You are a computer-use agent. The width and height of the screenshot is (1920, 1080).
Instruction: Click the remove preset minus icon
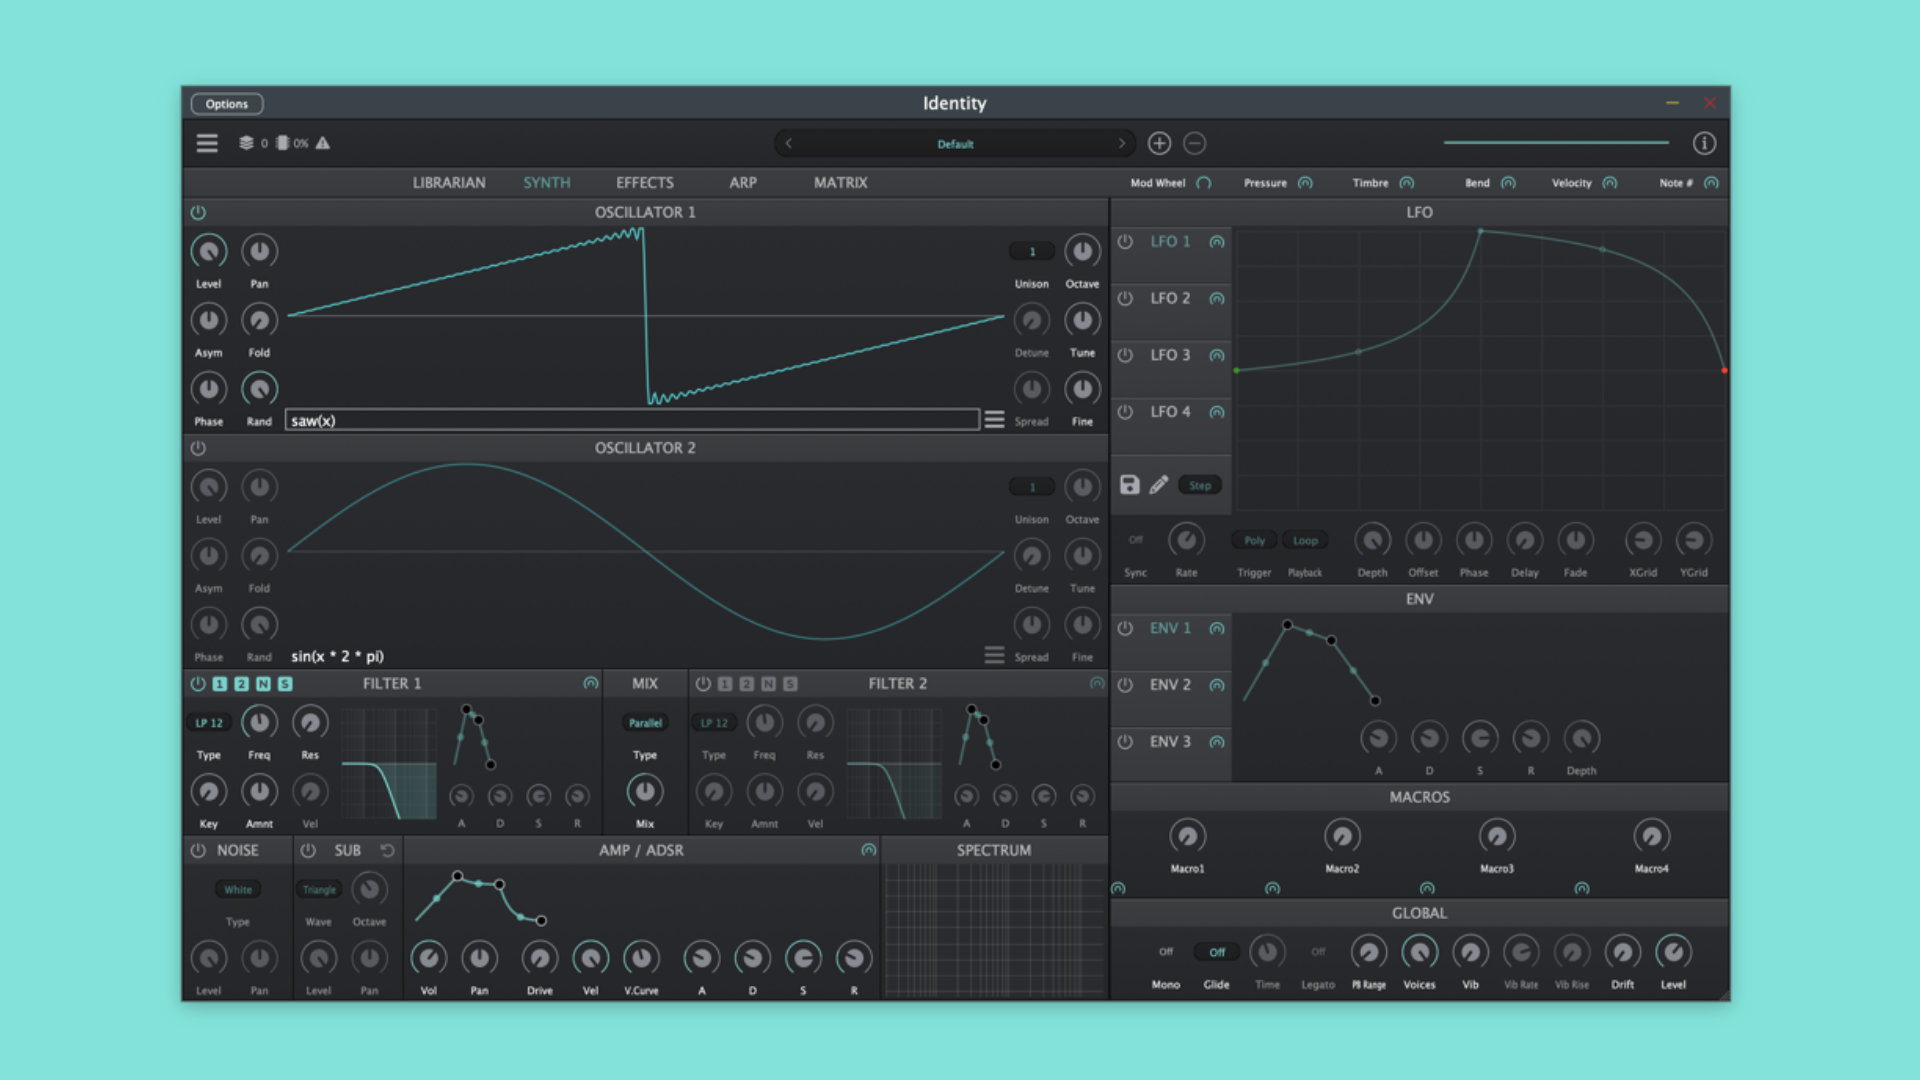point(1194,143)
